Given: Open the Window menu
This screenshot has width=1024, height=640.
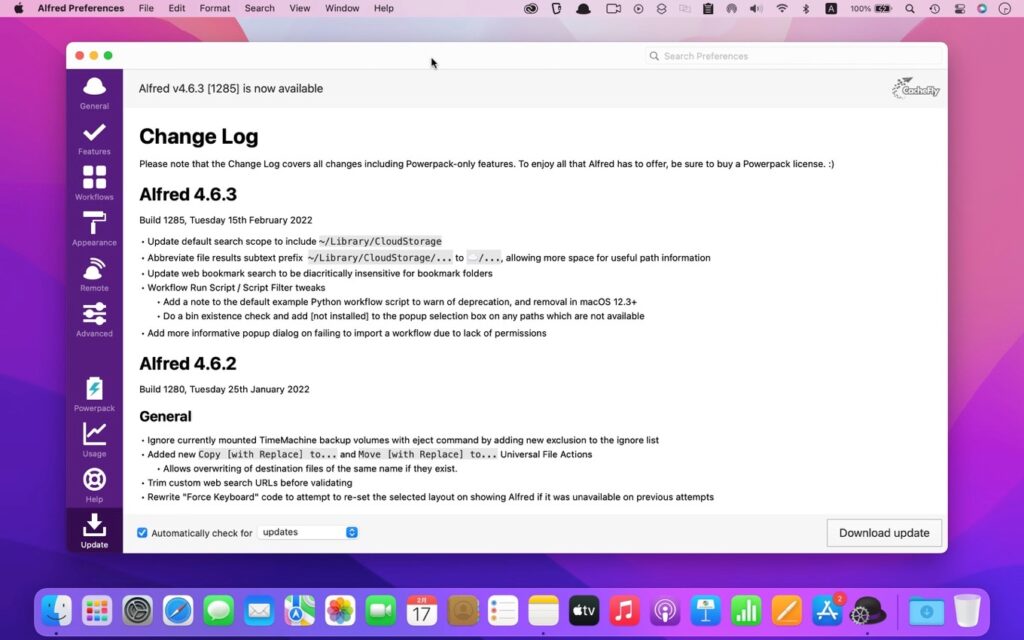Looking at the screenshot, I should coord(342,8).
